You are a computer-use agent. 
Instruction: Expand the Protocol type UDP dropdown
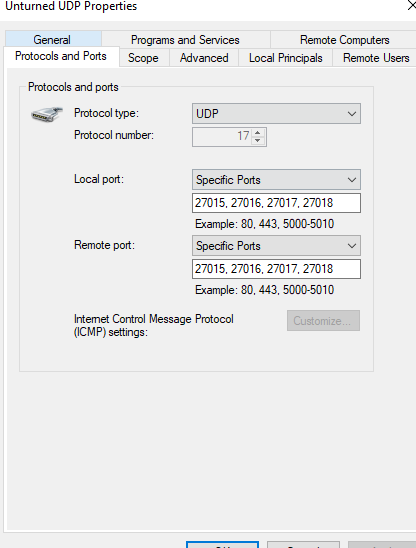point(276,114)
